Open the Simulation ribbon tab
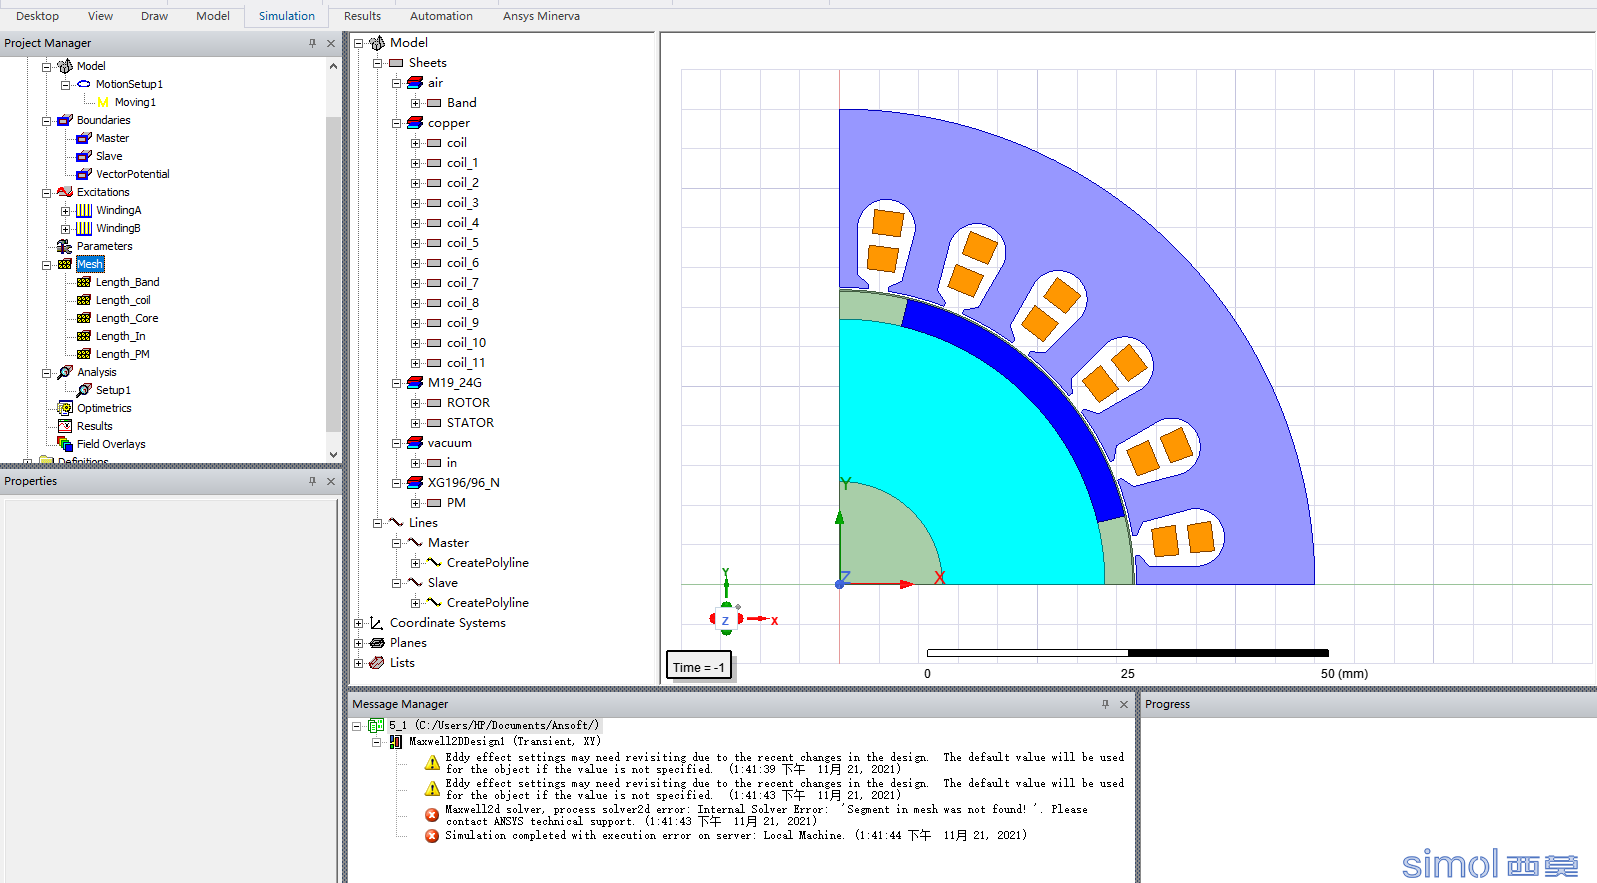This screenshot has height=883, width=1597. [x=286, y=16]
